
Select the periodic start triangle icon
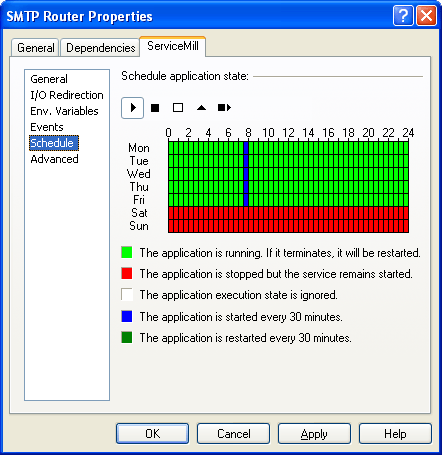201,108
